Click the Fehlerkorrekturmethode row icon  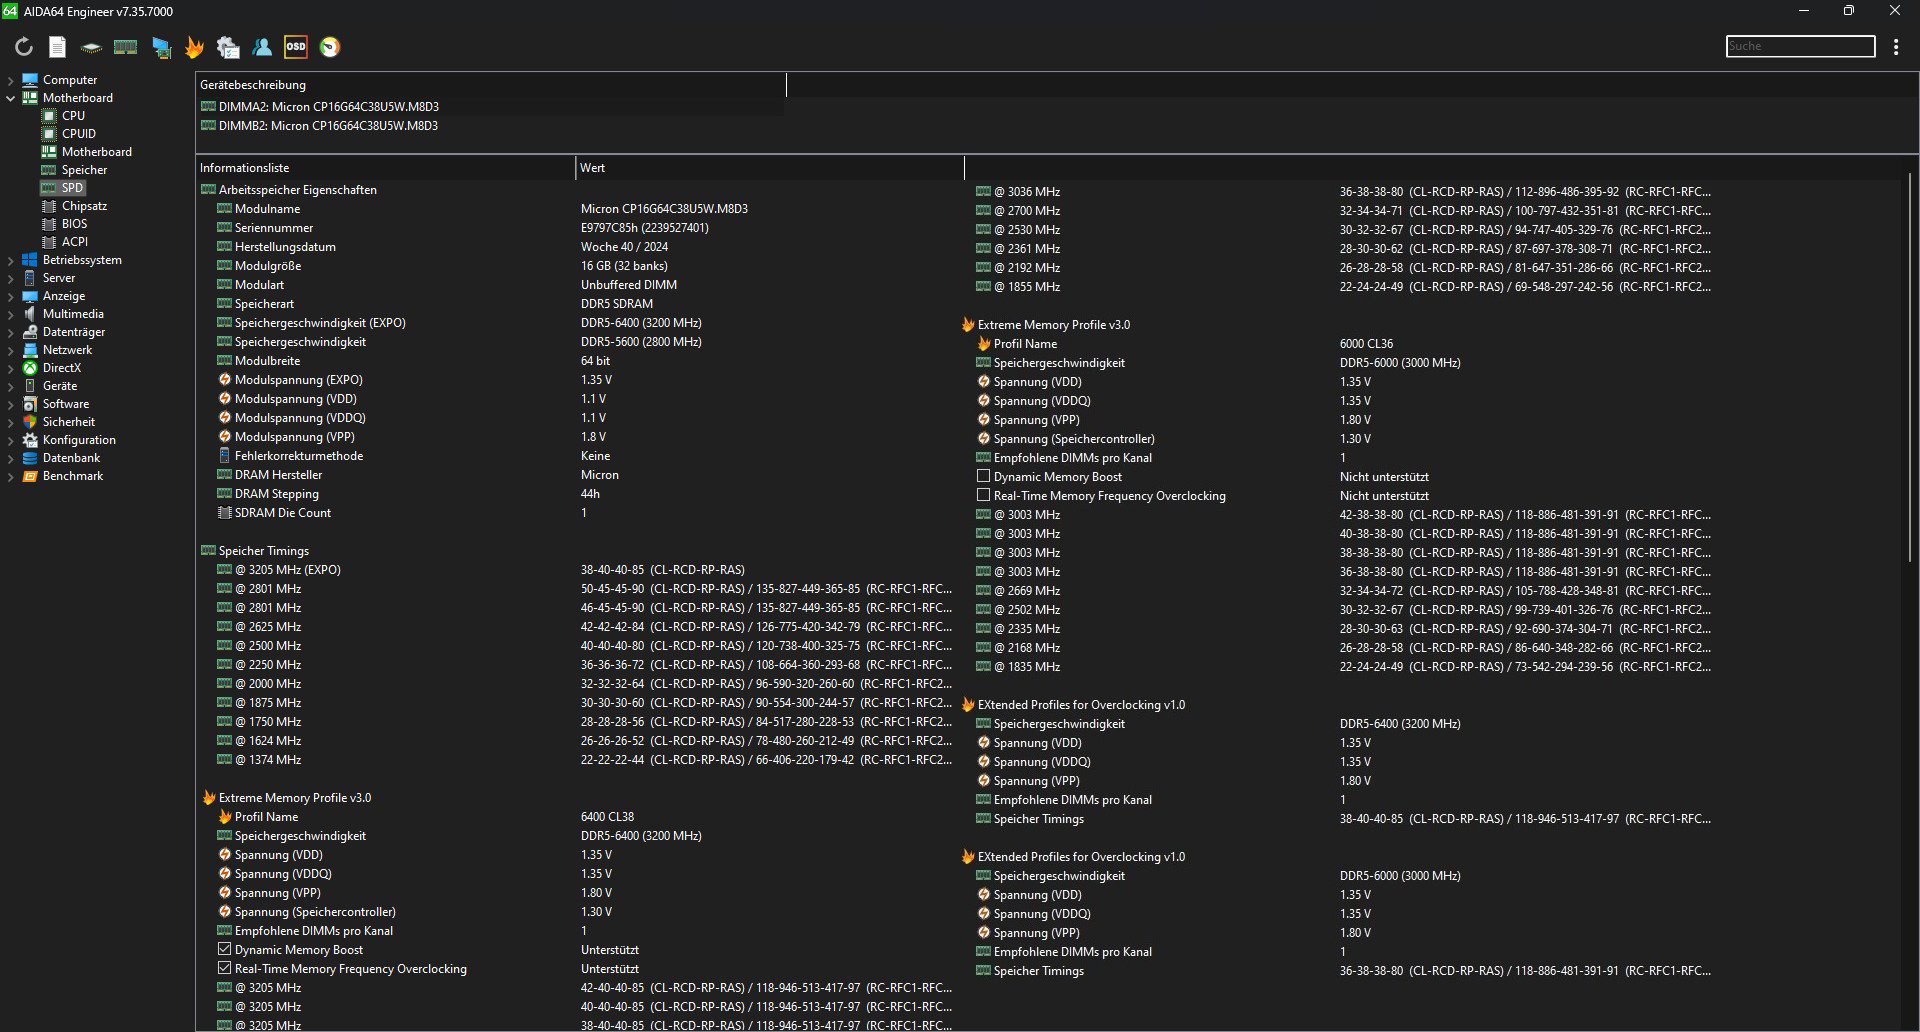point(225,456)
